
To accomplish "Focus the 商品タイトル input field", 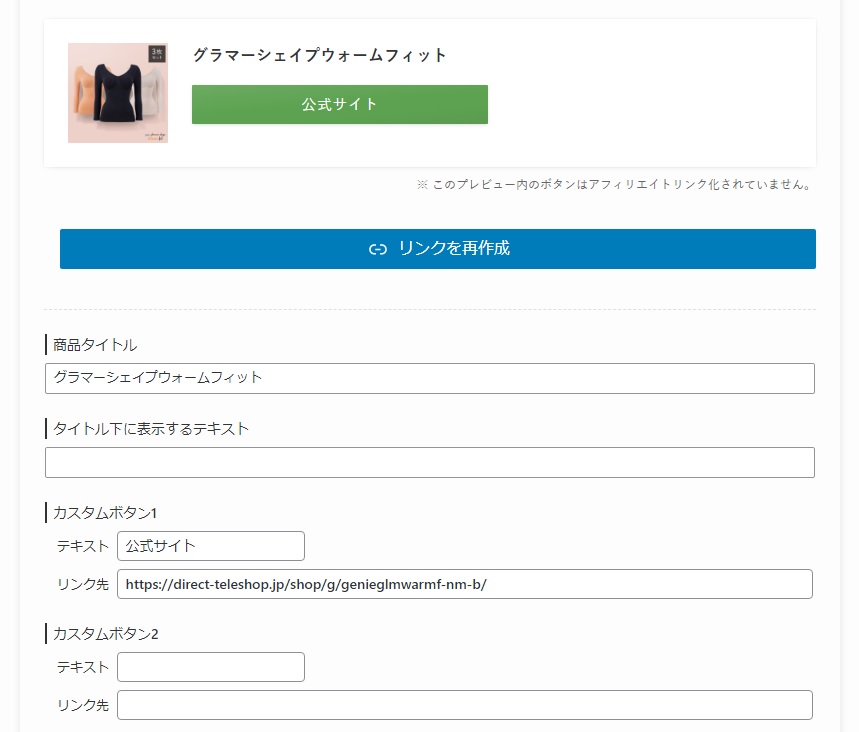I will [x=430, y=378].
